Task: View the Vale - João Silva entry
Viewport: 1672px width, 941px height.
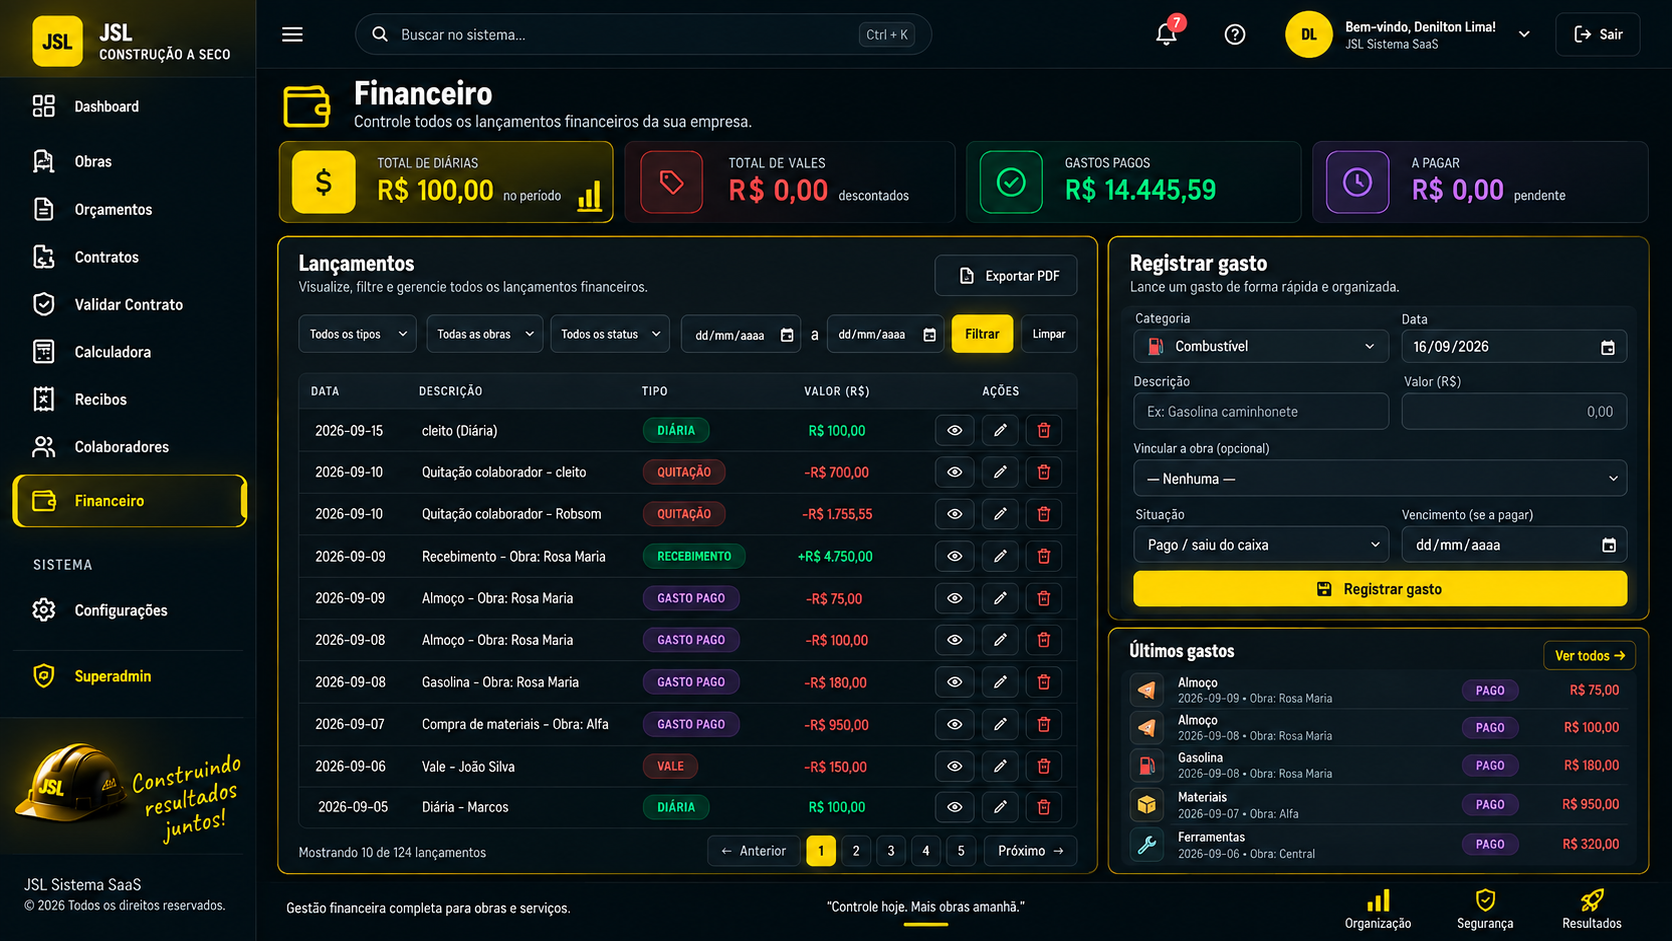Action: [x=955, y=766]
